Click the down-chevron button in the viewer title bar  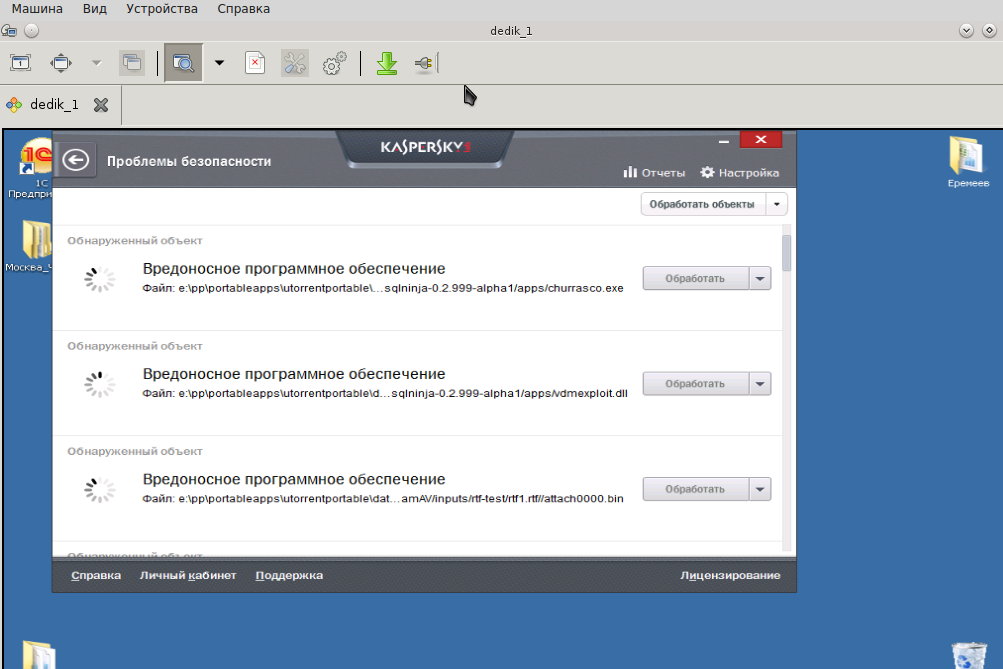pyautogui.click(x=967, y=31)
